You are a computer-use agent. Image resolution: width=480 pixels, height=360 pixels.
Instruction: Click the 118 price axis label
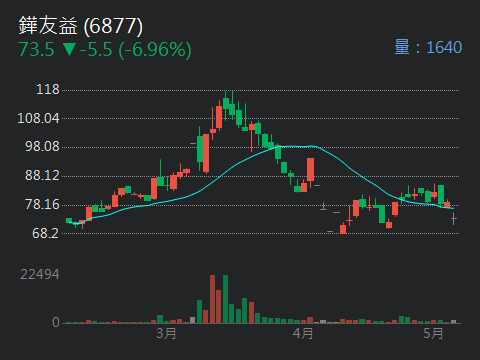pyautogui.click(x=48, y=89)
